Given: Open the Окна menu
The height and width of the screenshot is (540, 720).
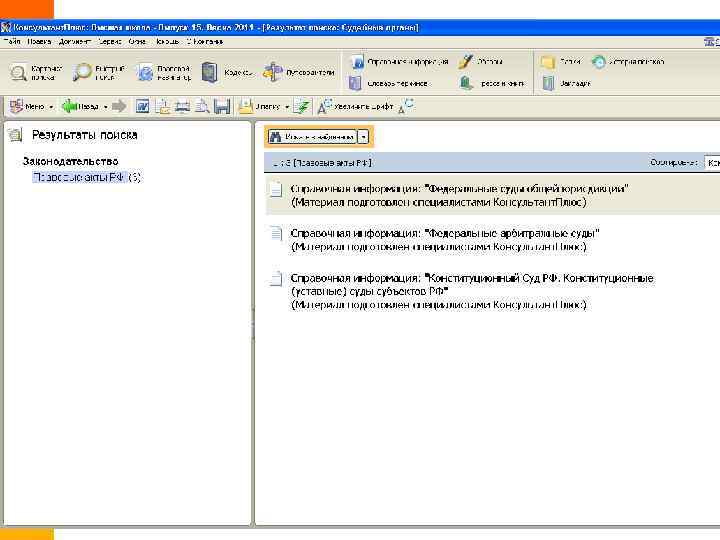Looking at the screenshot, I should pos(137,42).
